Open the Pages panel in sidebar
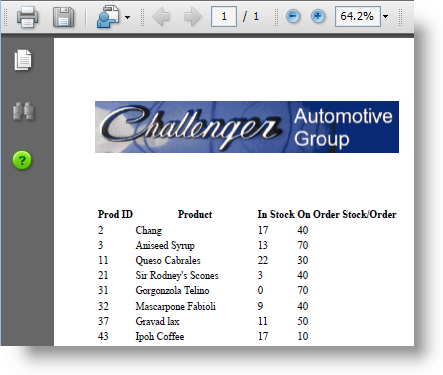Screen dimensions: 443x375 coord(23,60)
